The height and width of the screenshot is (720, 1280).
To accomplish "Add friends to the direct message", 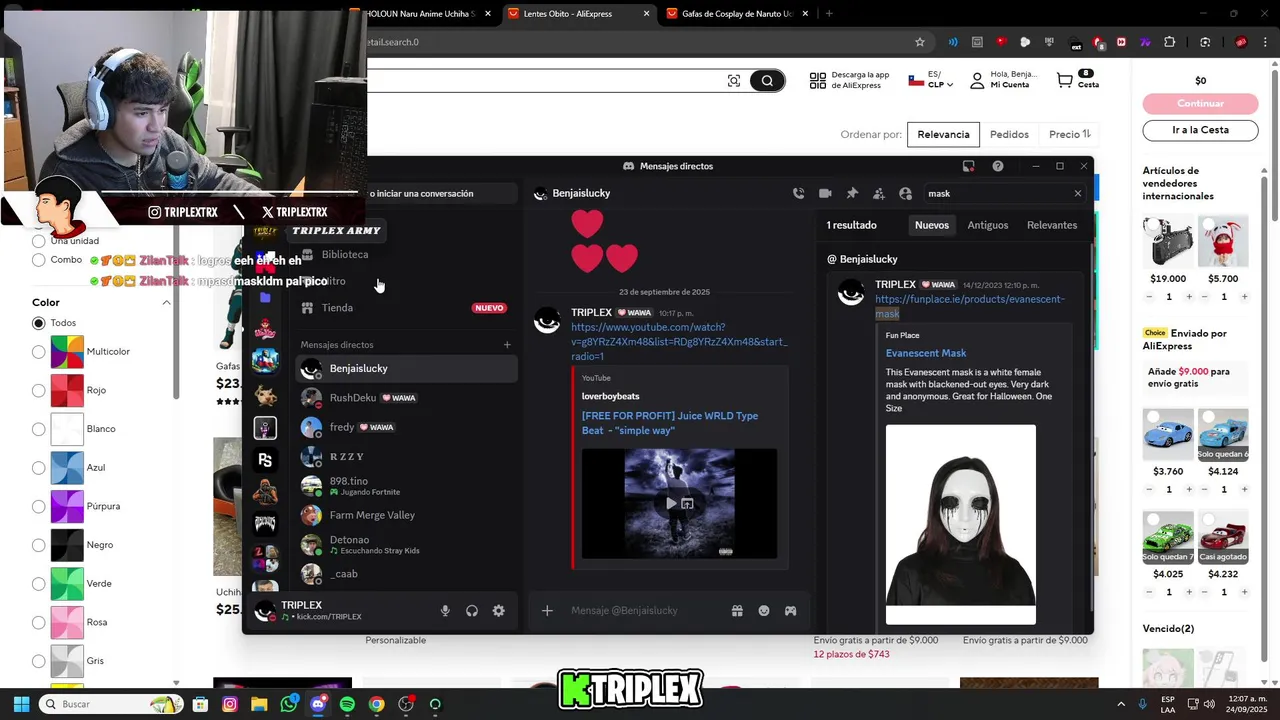I will [x=878, y=193].
